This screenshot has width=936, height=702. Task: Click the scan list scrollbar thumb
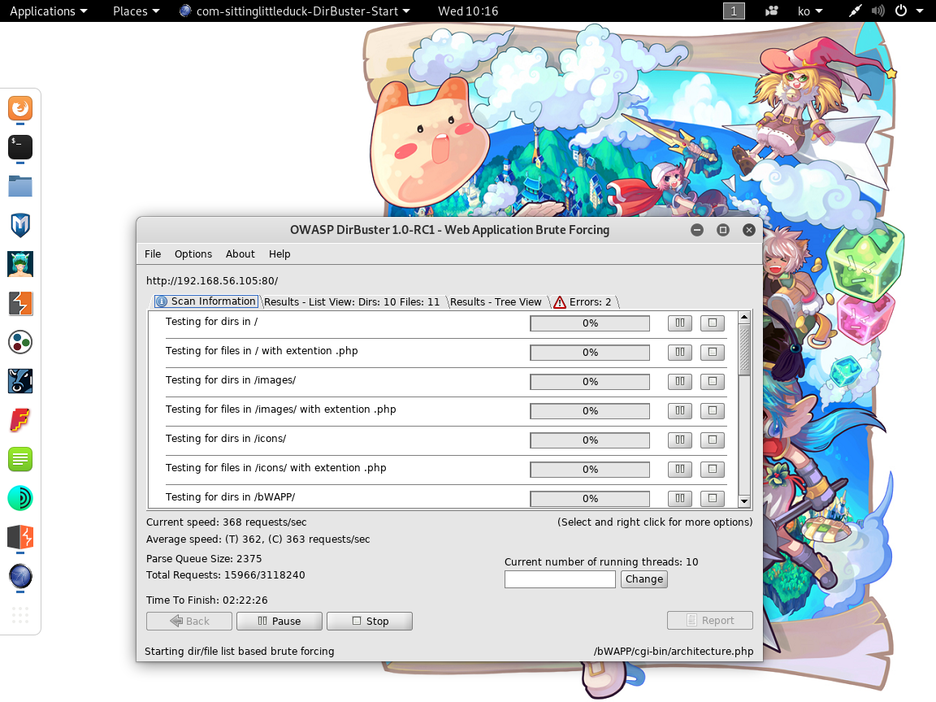744,350
